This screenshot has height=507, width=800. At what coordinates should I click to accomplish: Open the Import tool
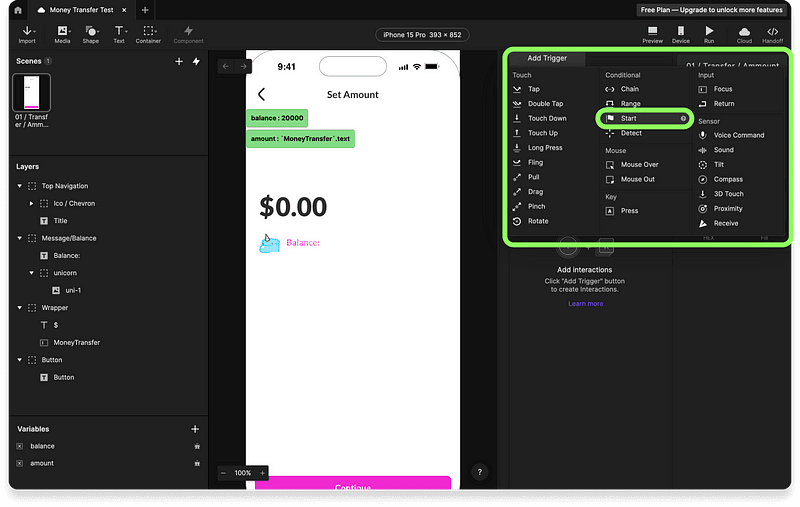27,35
